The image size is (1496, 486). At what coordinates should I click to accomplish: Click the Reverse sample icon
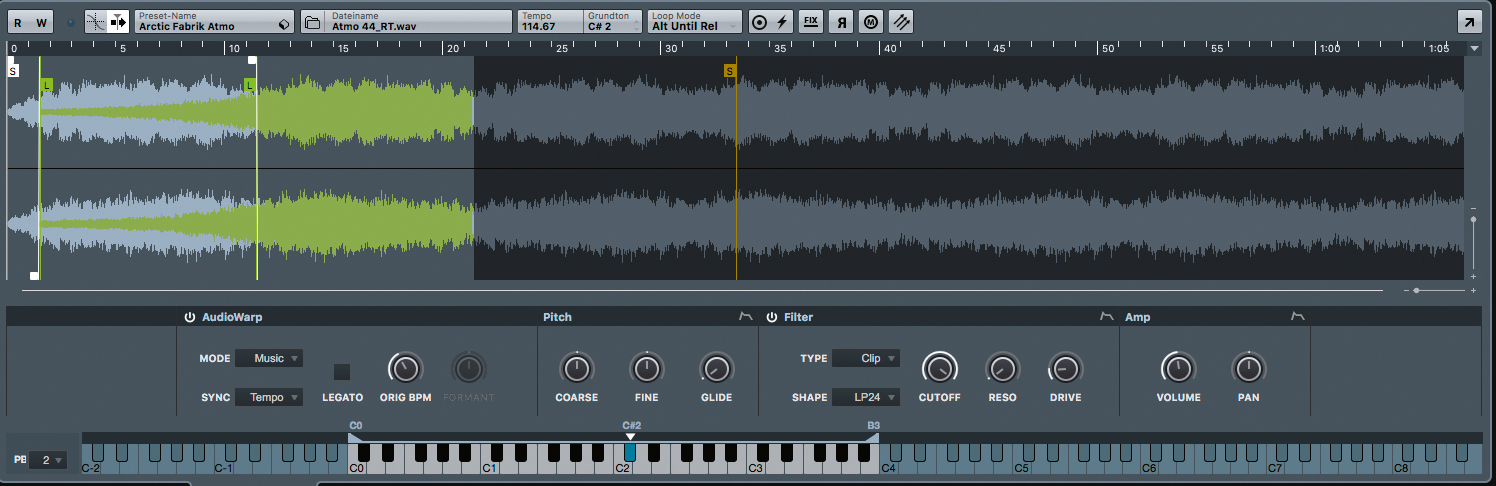[x=842, y=22]
